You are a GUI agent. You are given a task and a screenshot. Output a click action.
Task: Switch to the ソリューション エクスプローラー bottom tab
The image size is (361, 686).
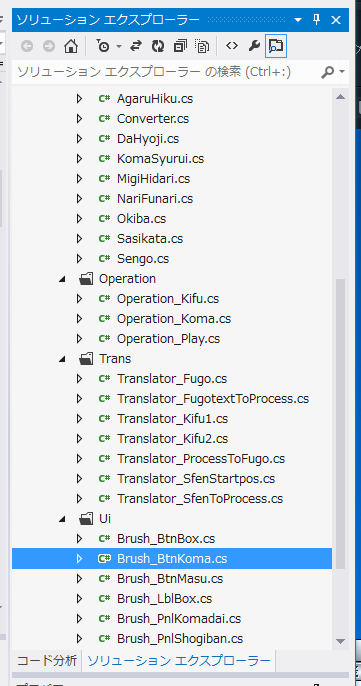click(179, 660)
